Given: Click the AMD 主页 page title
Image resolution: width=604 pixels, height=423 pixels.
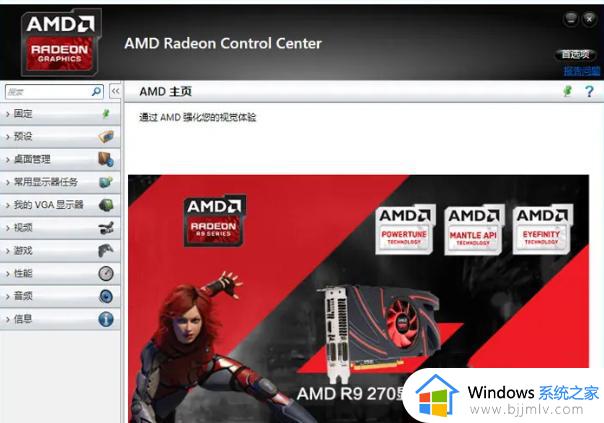Looking at the screenshot, I should pyautogui.click(x=166, y=91).
